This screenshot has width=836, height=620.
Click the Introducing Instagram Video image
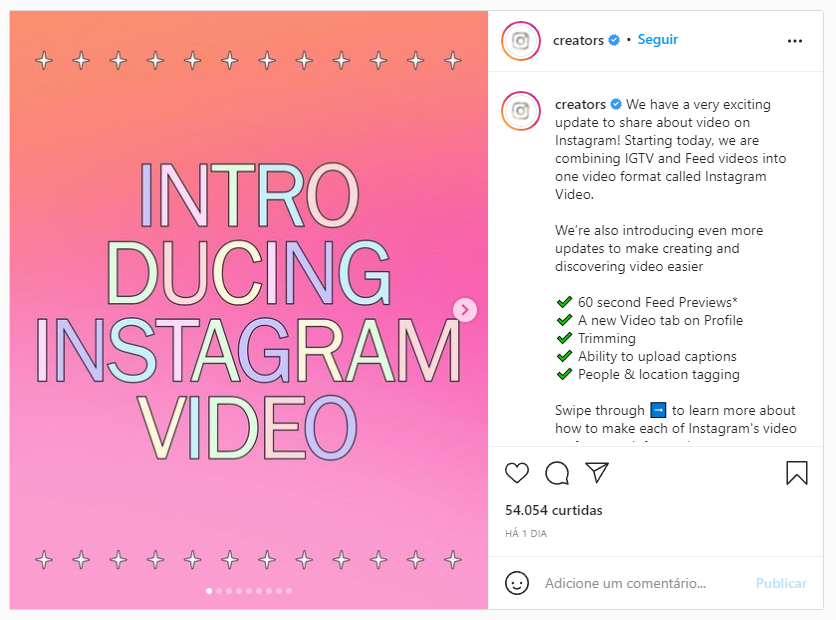(x=248, y=310)
